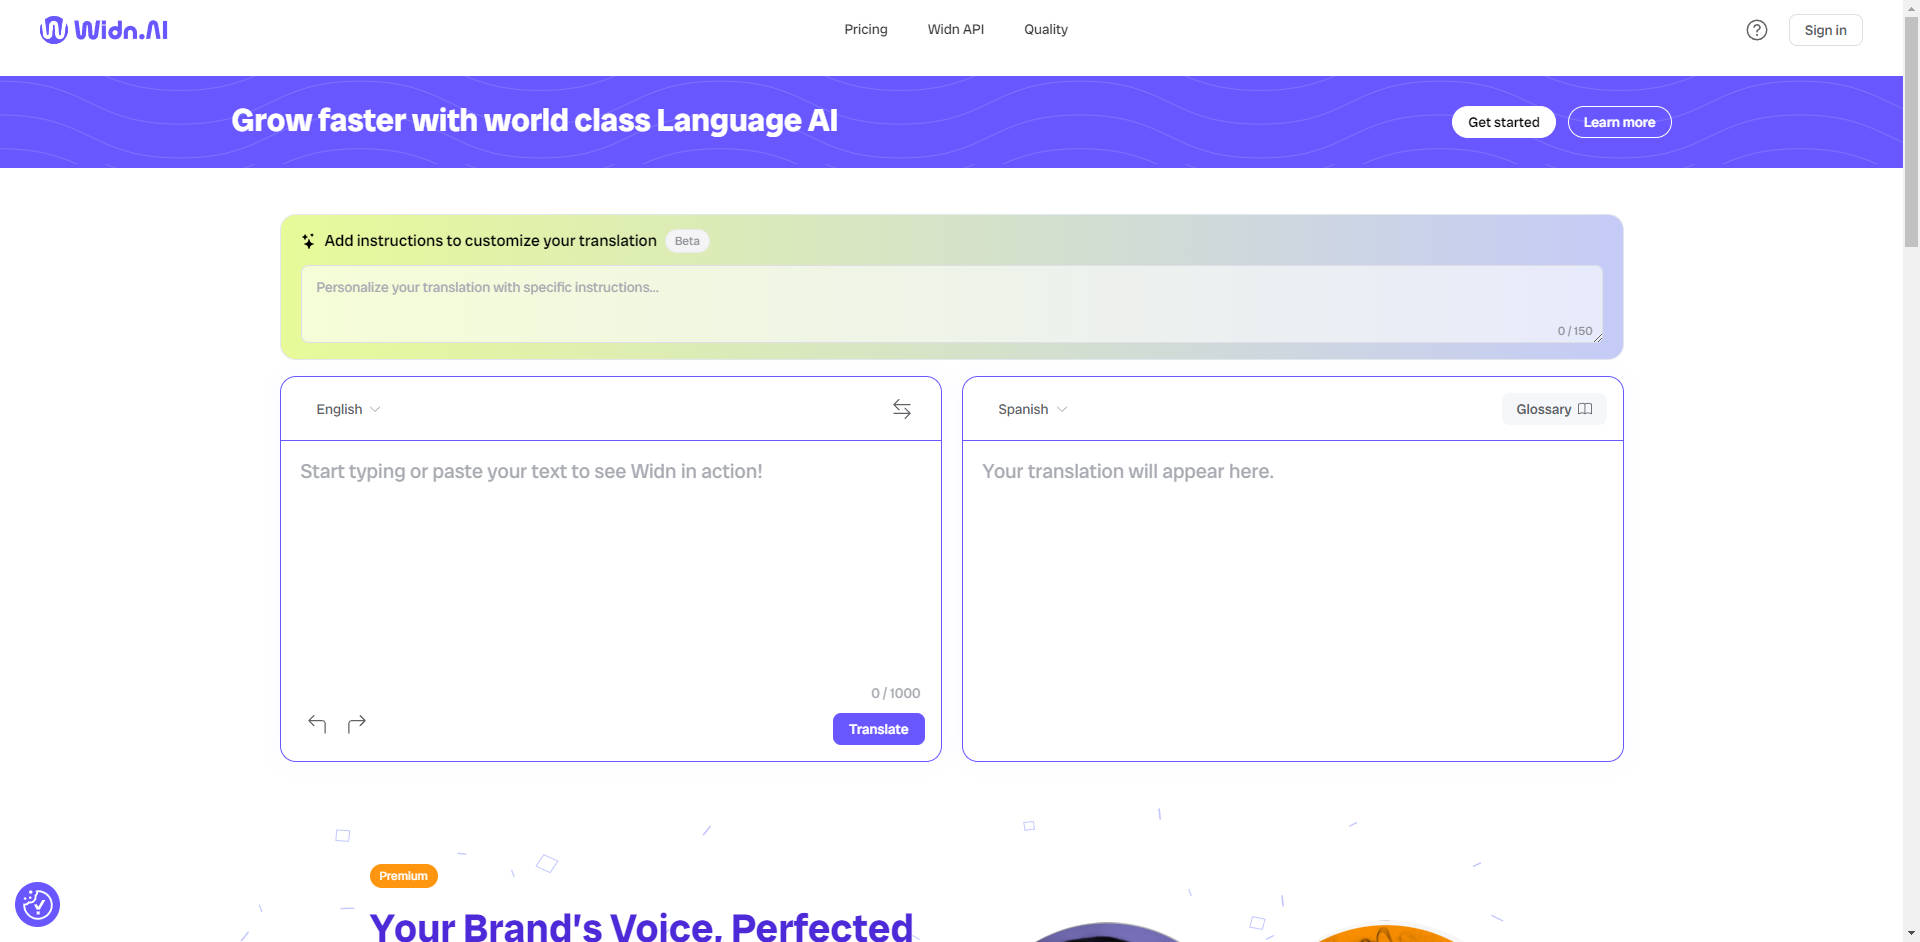1920x942 pixels.
Task: Open the Widn API menu item
Action: [x=955, y=29]
